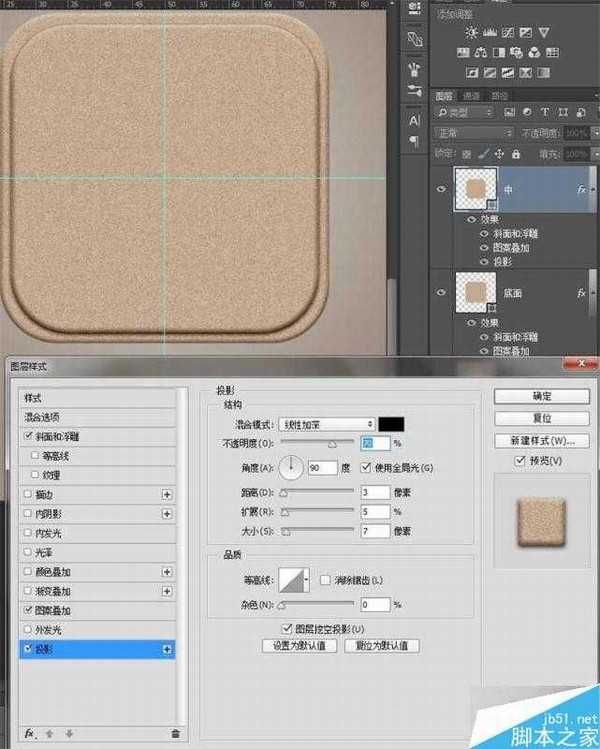Viewport: 600px width, 749px height.
Task: Add a Hue/Saturation adjustment icon
Action: [x=463, y=53]
